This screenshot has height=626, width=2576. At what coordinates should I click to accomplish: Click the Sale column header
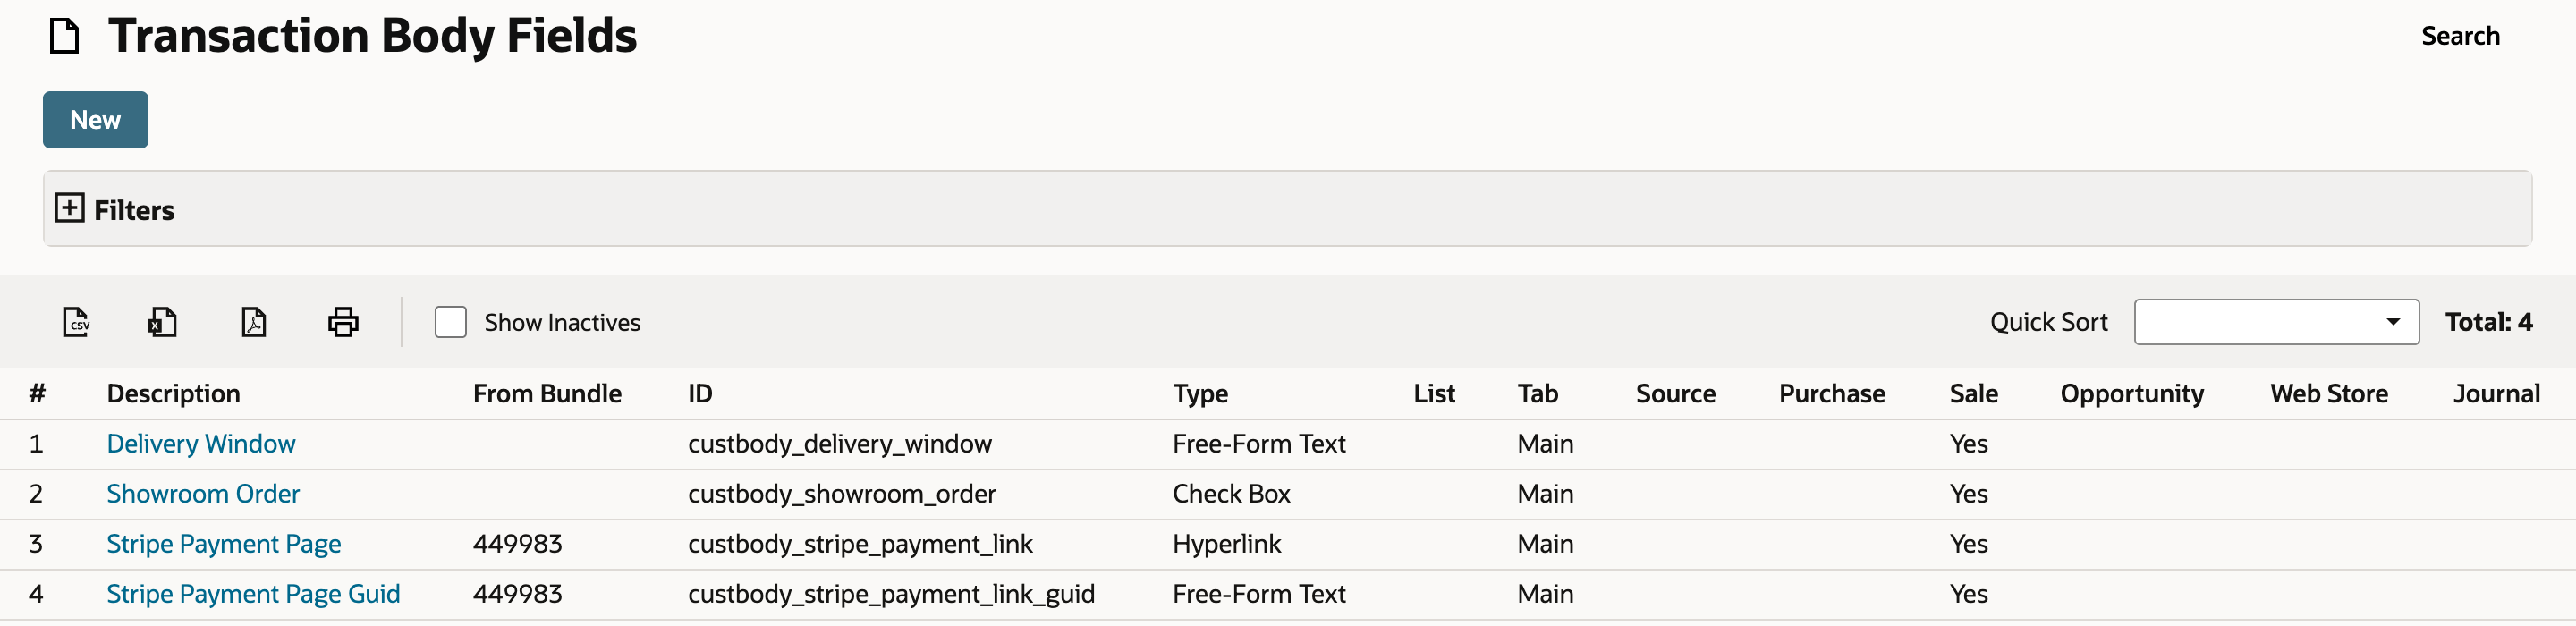(x=1973, y=394)
